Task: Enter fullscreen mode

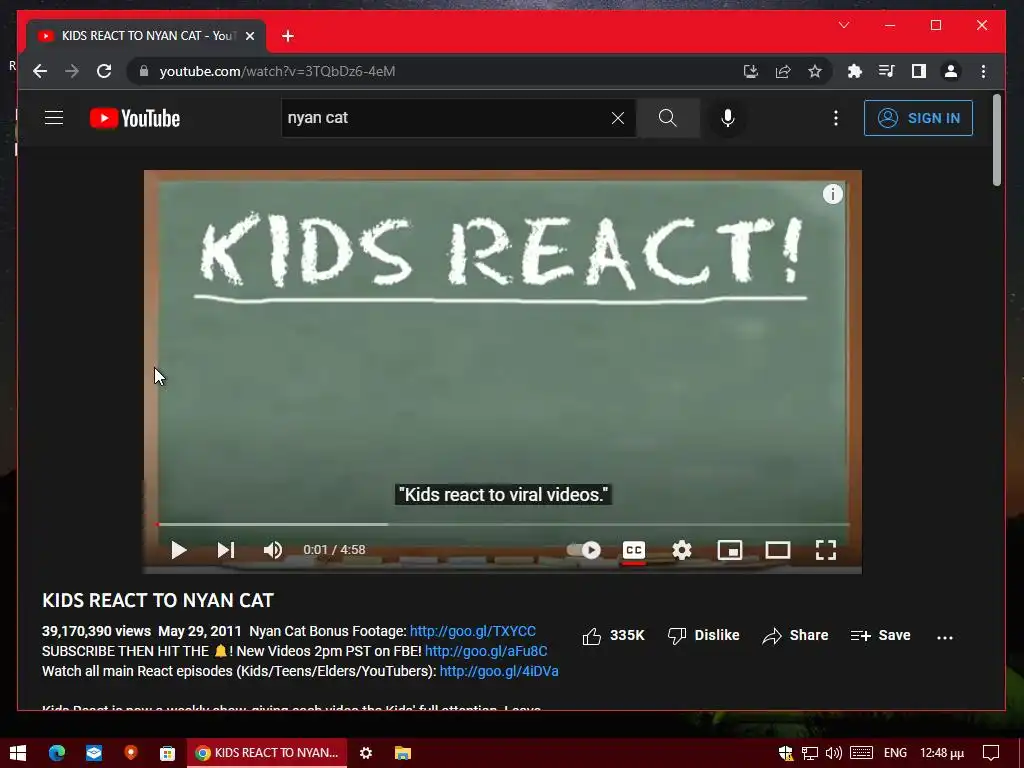Action: tap(826, 550)
